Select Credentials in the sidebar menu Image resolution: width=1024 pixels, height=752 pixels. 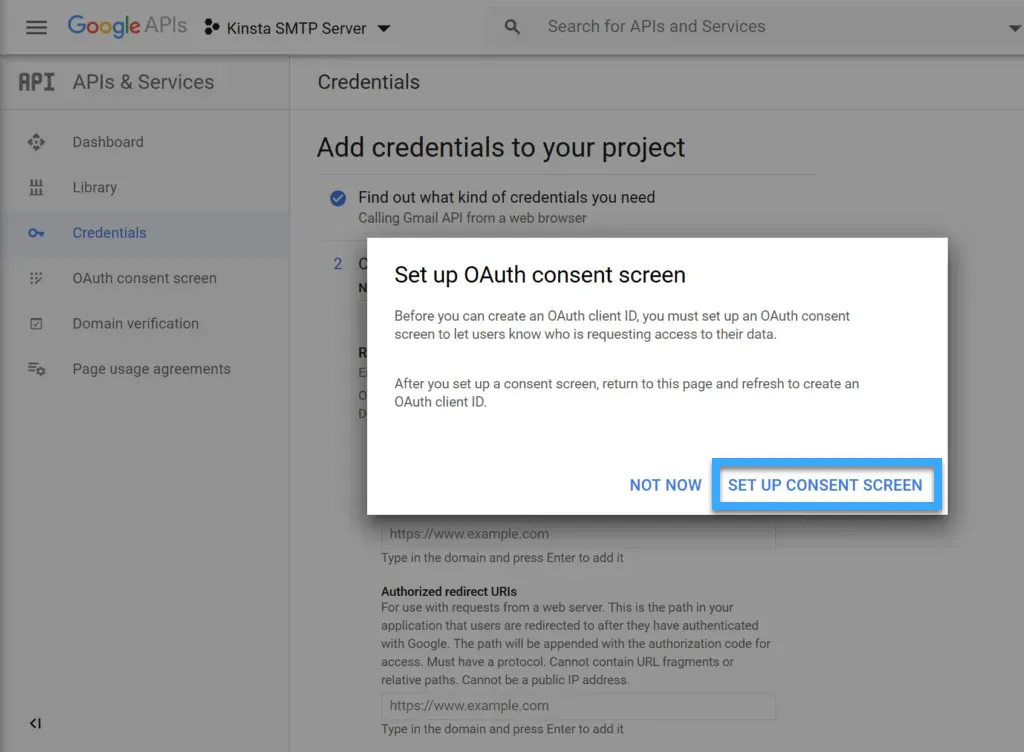tap(109, 232)
